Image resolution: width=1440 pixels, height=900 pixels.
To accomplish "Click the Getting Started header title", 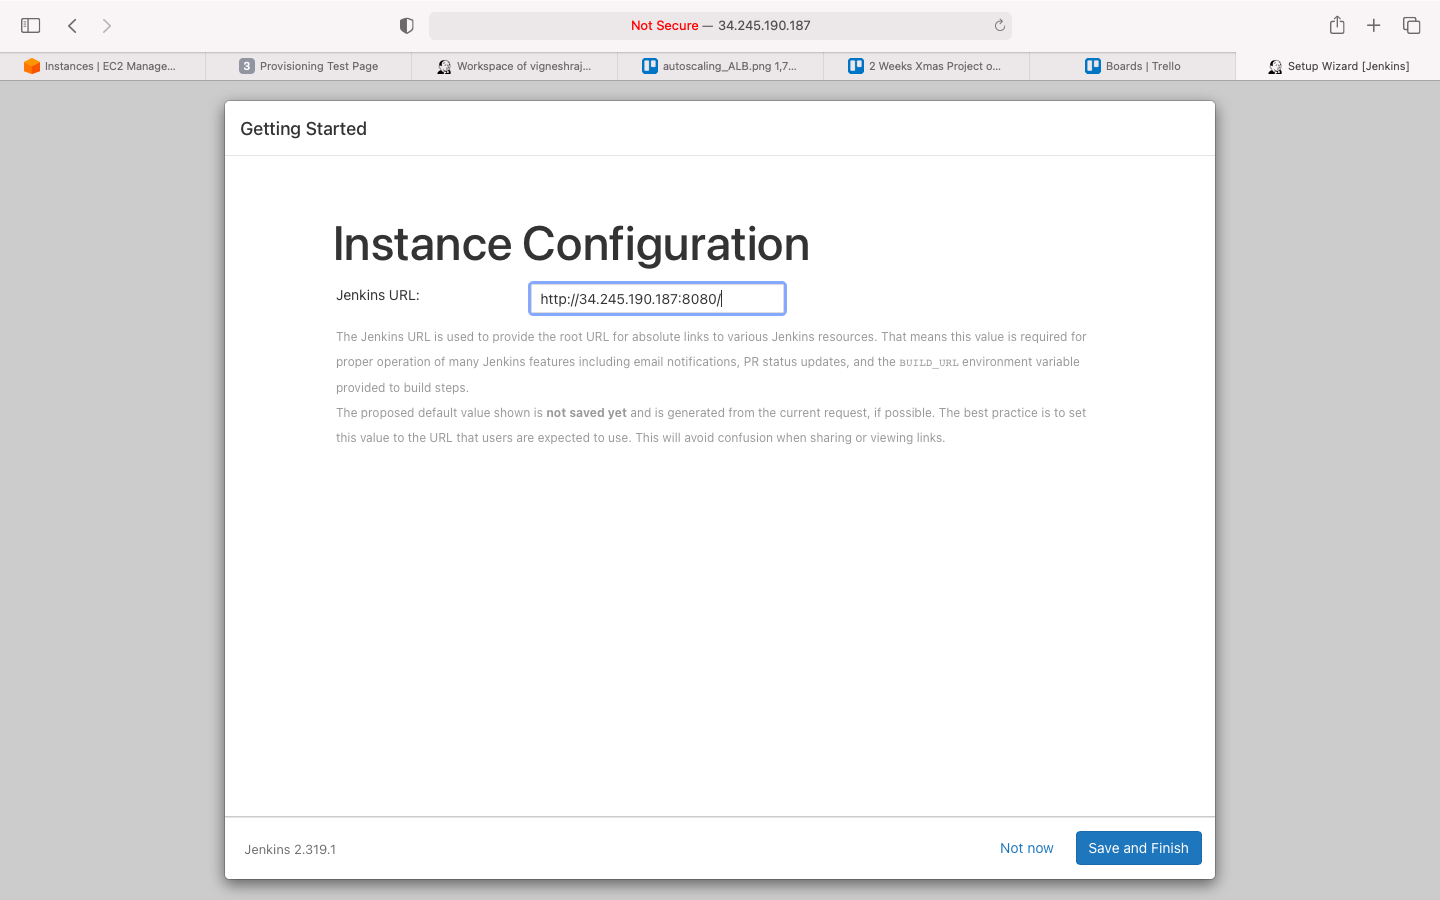I will (303, 128).
